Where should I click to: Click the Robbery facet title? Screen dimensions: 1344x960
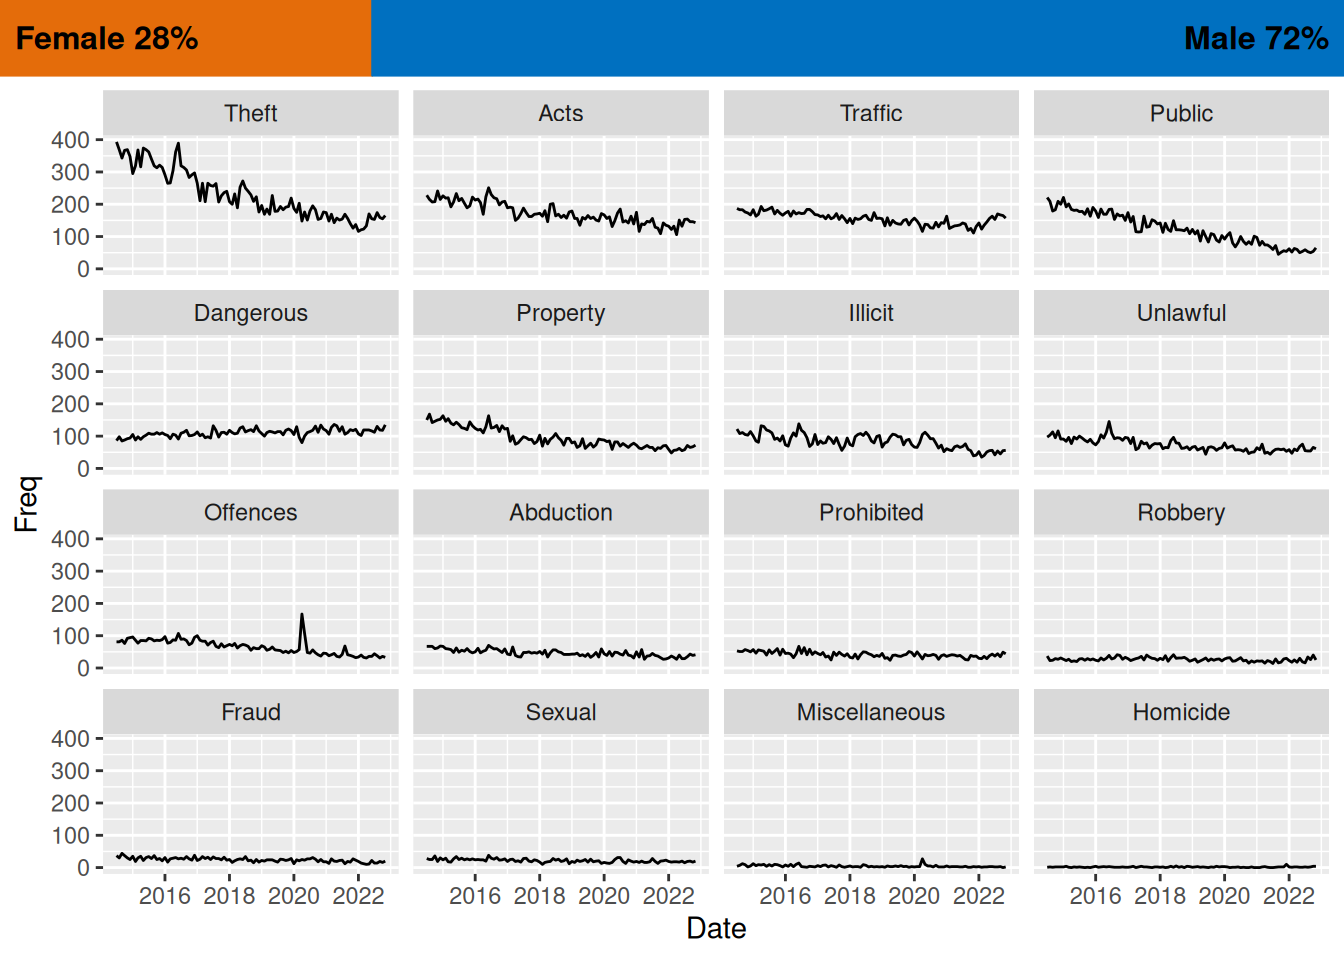coord(1181,513)
